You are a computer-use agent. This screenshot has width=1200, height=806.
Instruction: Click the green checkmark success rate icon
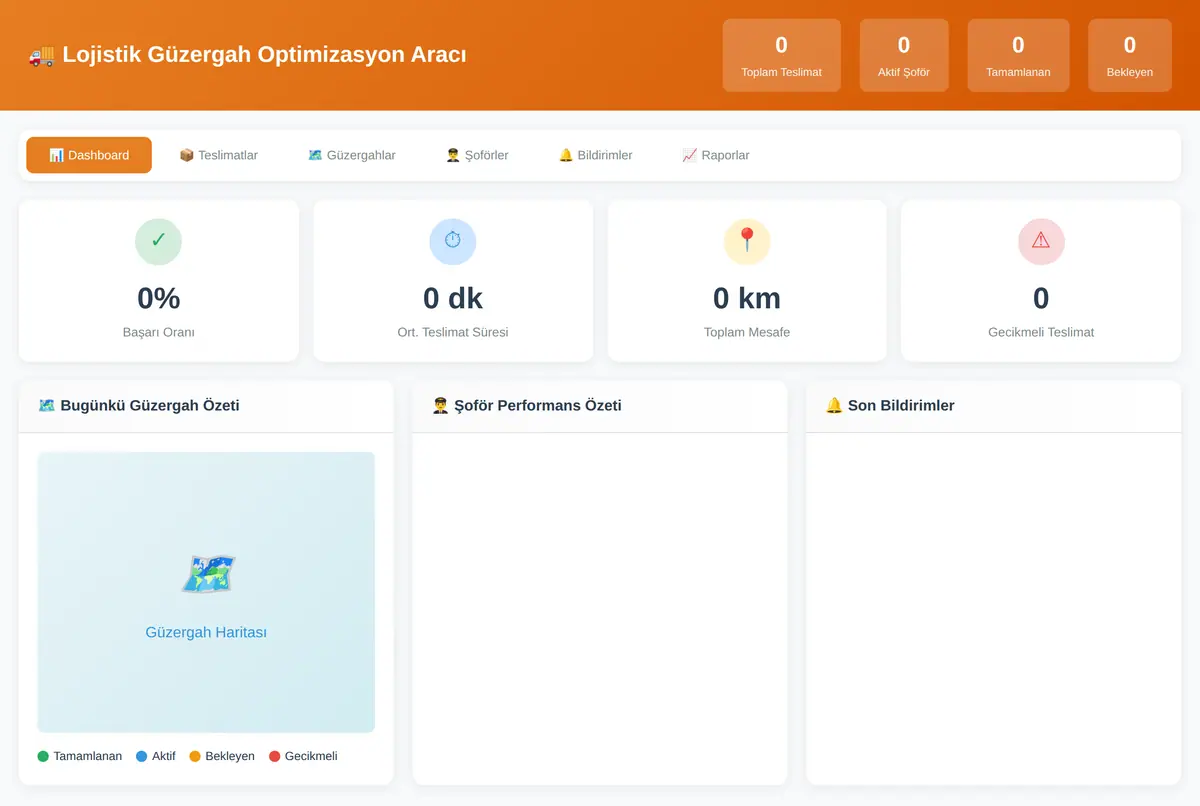tap(158, 241)
